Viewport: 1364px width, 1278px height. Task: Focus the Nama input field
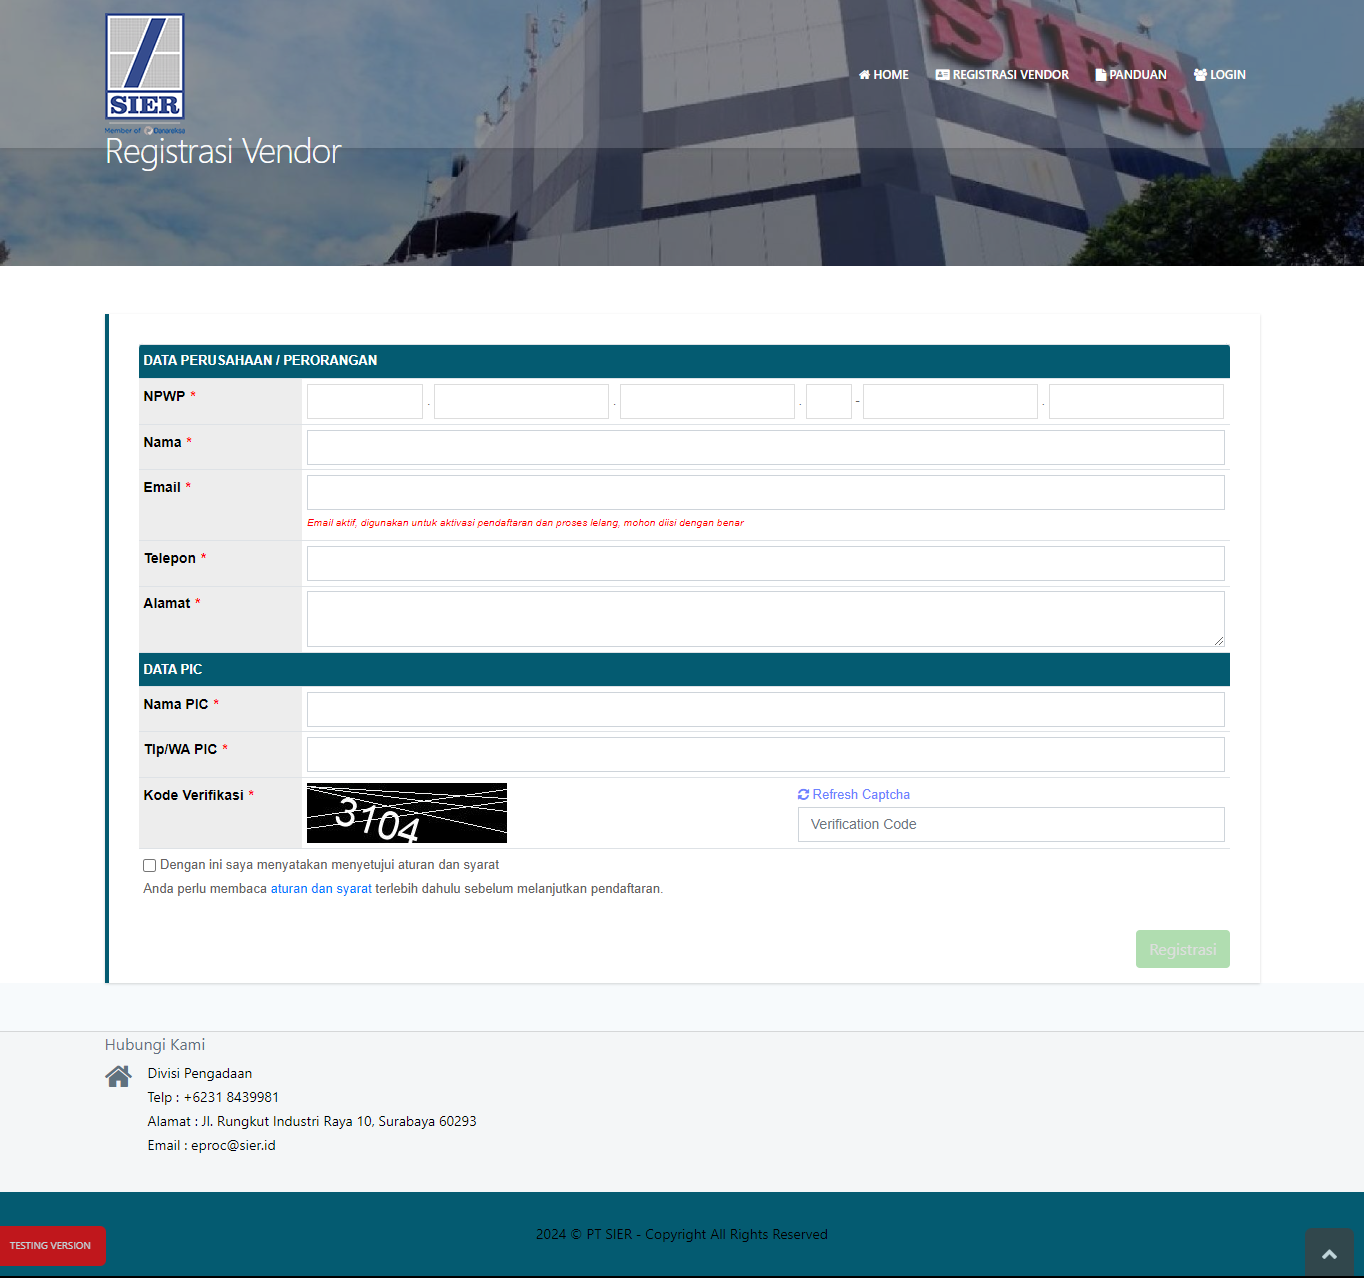[766, 447]
